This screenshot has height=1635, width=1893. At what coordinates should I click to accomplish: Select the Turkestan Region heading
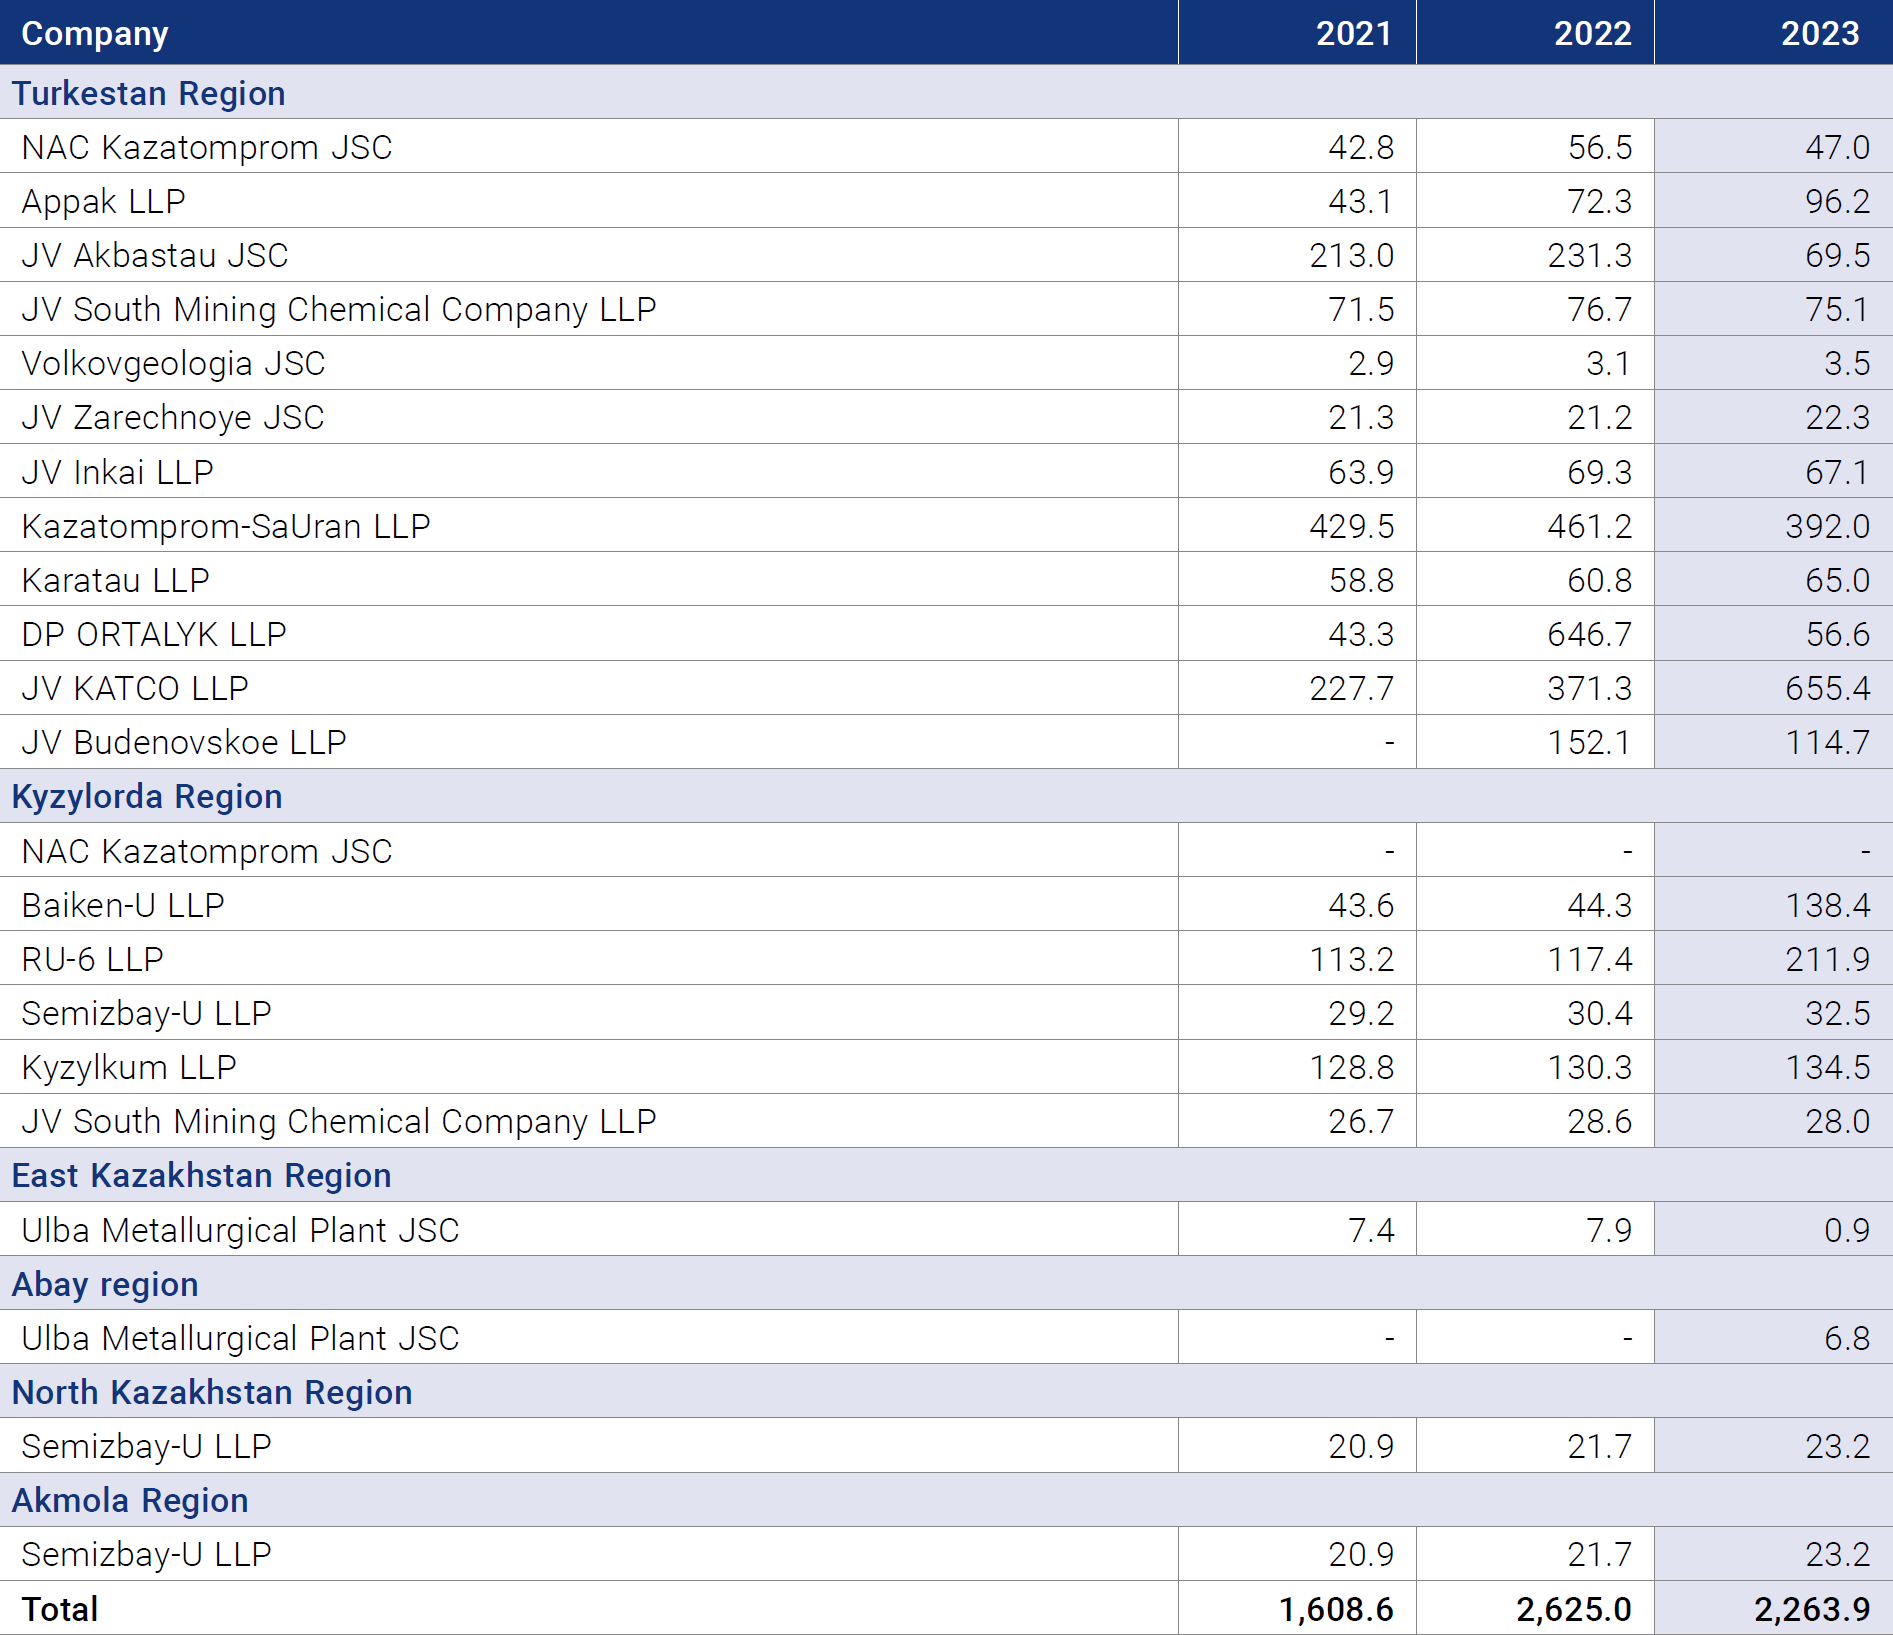tap(148, 93)
